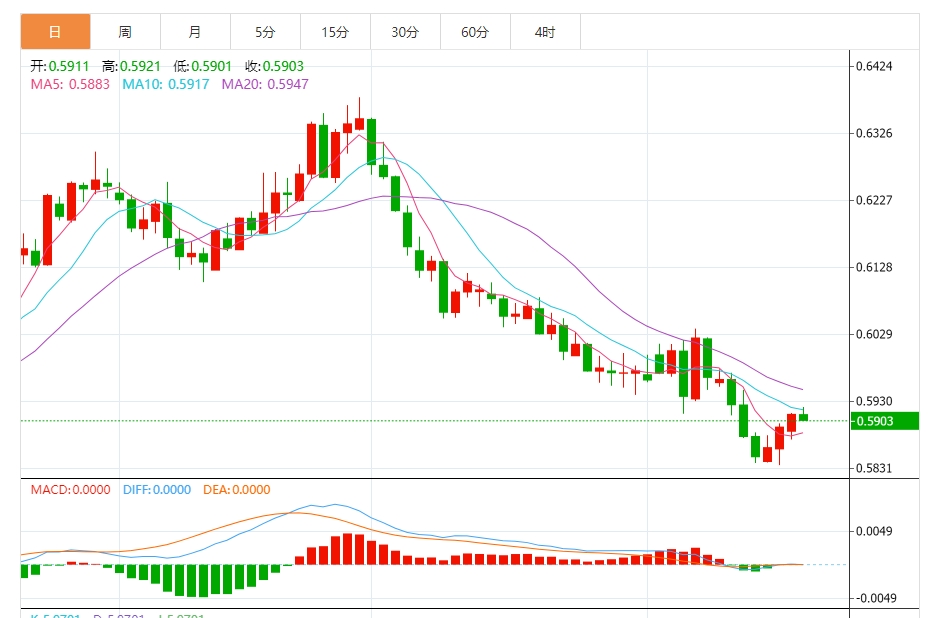Click the MA10: 0.5917 indicator label
936x618 pixels.
[166, 84]
